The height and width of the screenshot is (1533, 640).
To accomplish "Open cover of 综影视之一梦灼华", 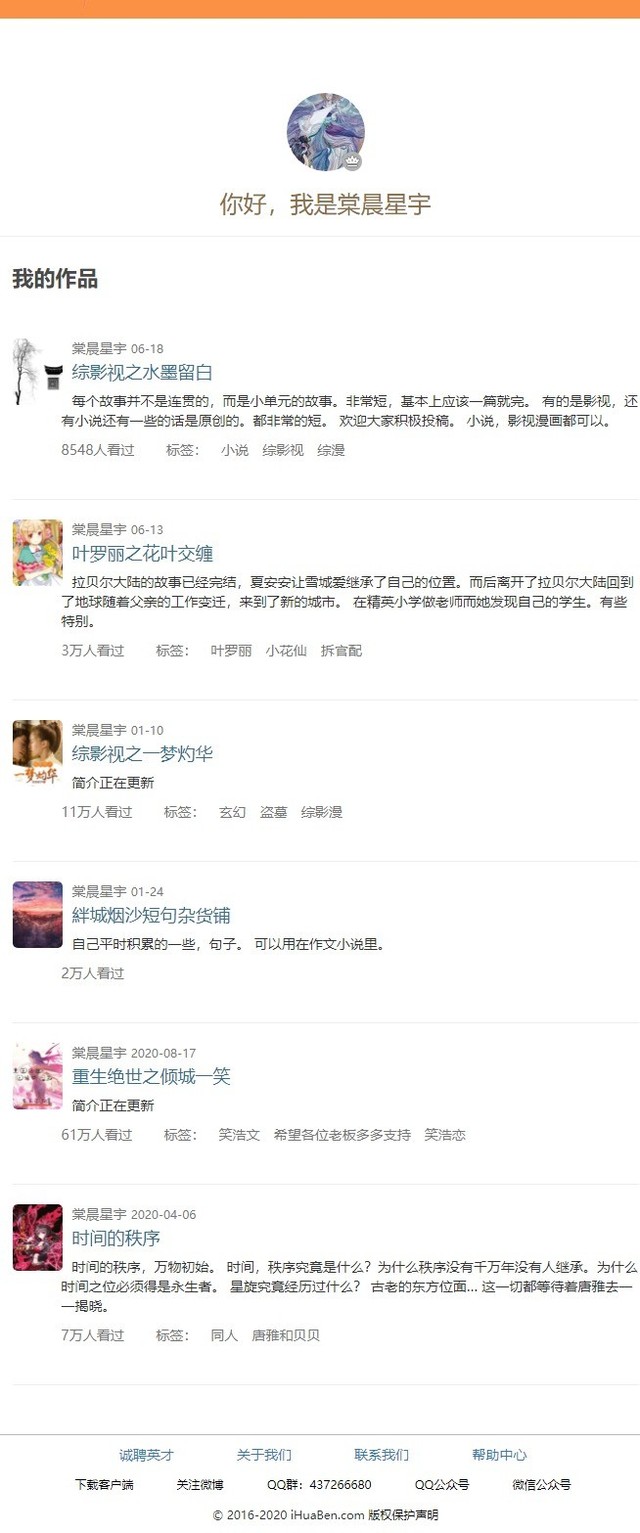I will [x=37, y=752].
